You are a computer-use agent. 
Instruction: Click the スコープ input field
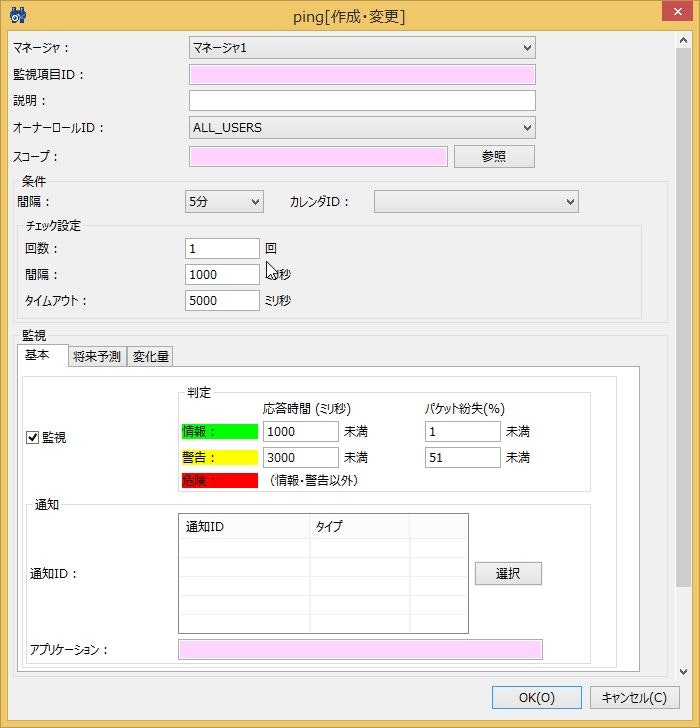[318, 156]
